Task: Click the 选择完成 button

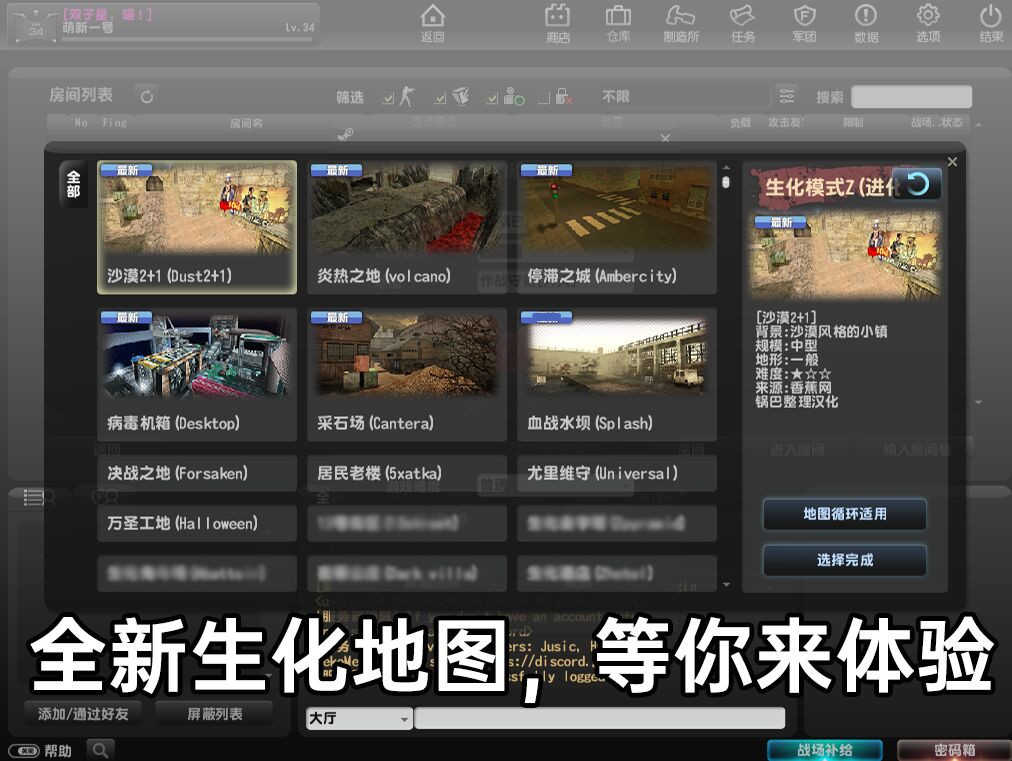Action: (x=844, y=560)
